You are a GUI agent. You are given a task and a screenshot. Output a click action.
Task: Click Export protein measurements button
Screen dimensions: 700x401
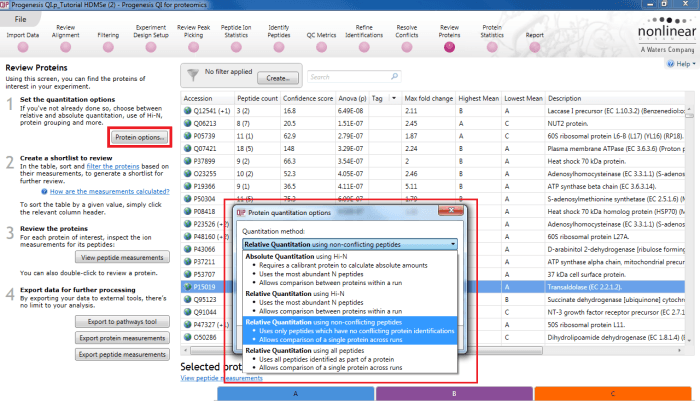tap(122, 338)
